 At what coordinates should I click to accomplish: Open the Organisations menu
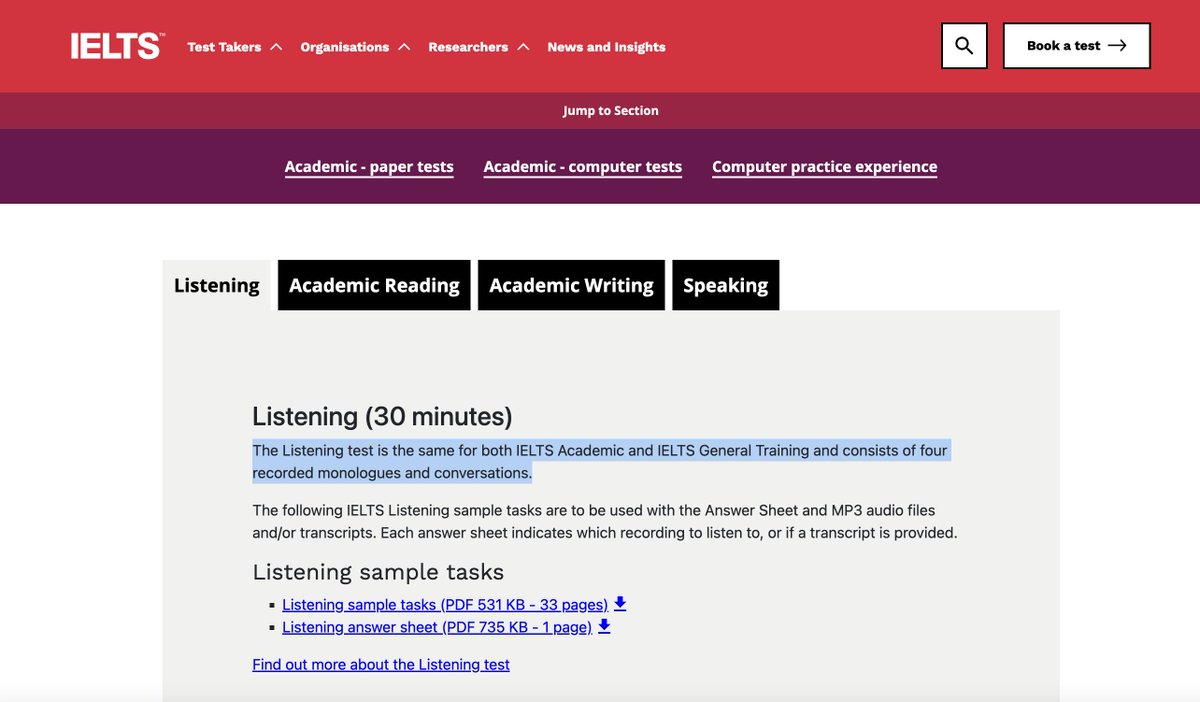345,47
